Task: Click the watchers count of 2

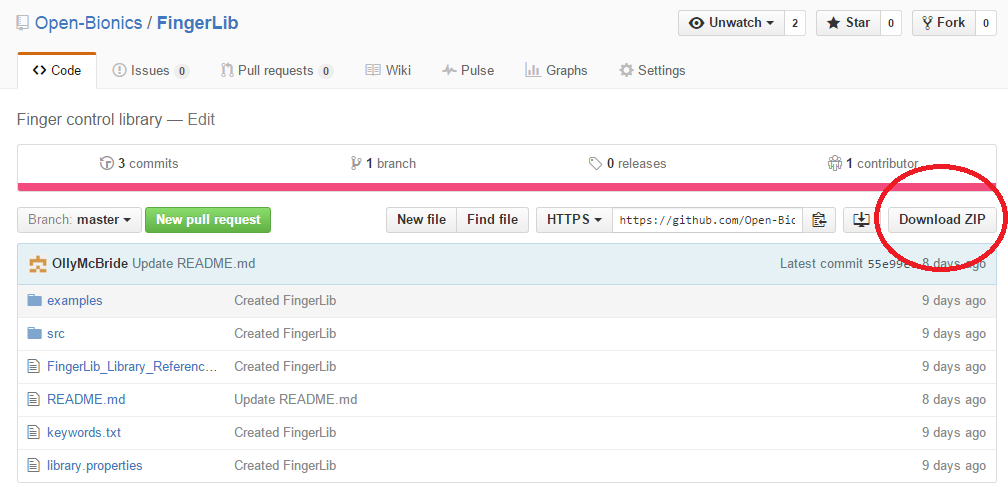Action: coord(795,23)
